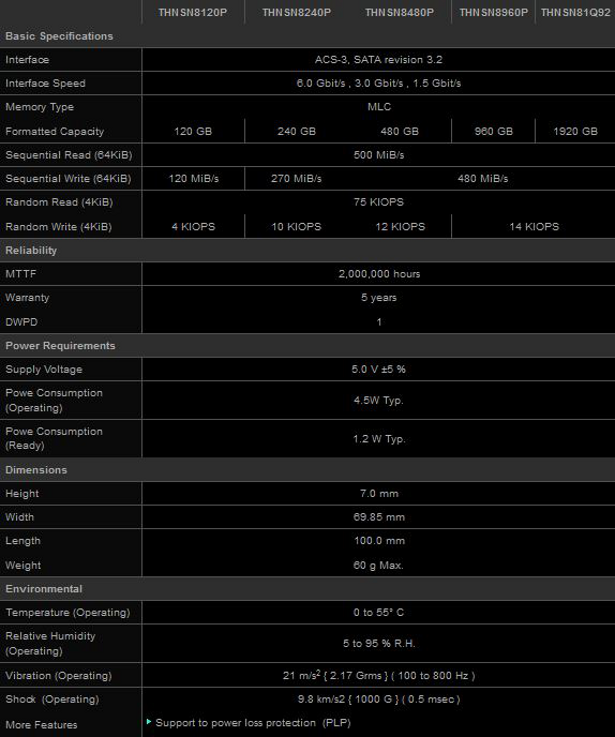Click the 14 KIOPS random write value
Viewport: 615px width, 737px height.
point(534,227)
